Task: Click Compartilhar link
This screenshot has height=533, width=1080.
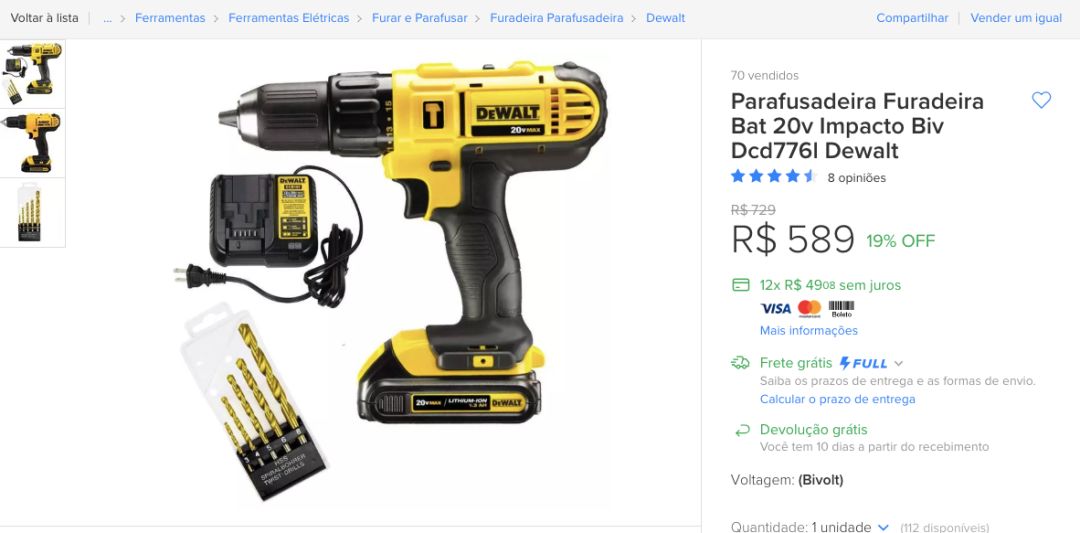Action: [912, 18]
